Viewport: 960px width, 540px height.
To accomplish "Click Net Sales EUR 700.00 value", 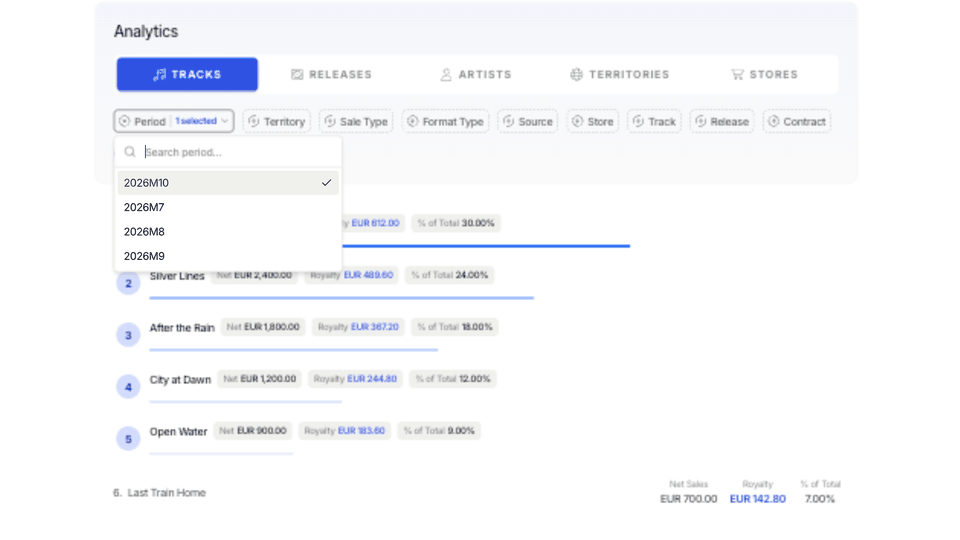I will 688,499.
